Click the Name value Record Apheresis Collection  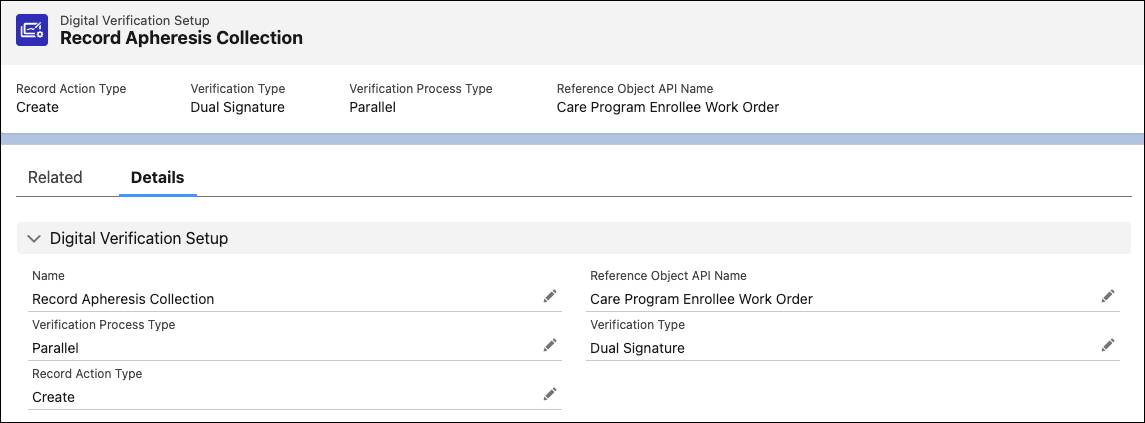tap(123, 299)
